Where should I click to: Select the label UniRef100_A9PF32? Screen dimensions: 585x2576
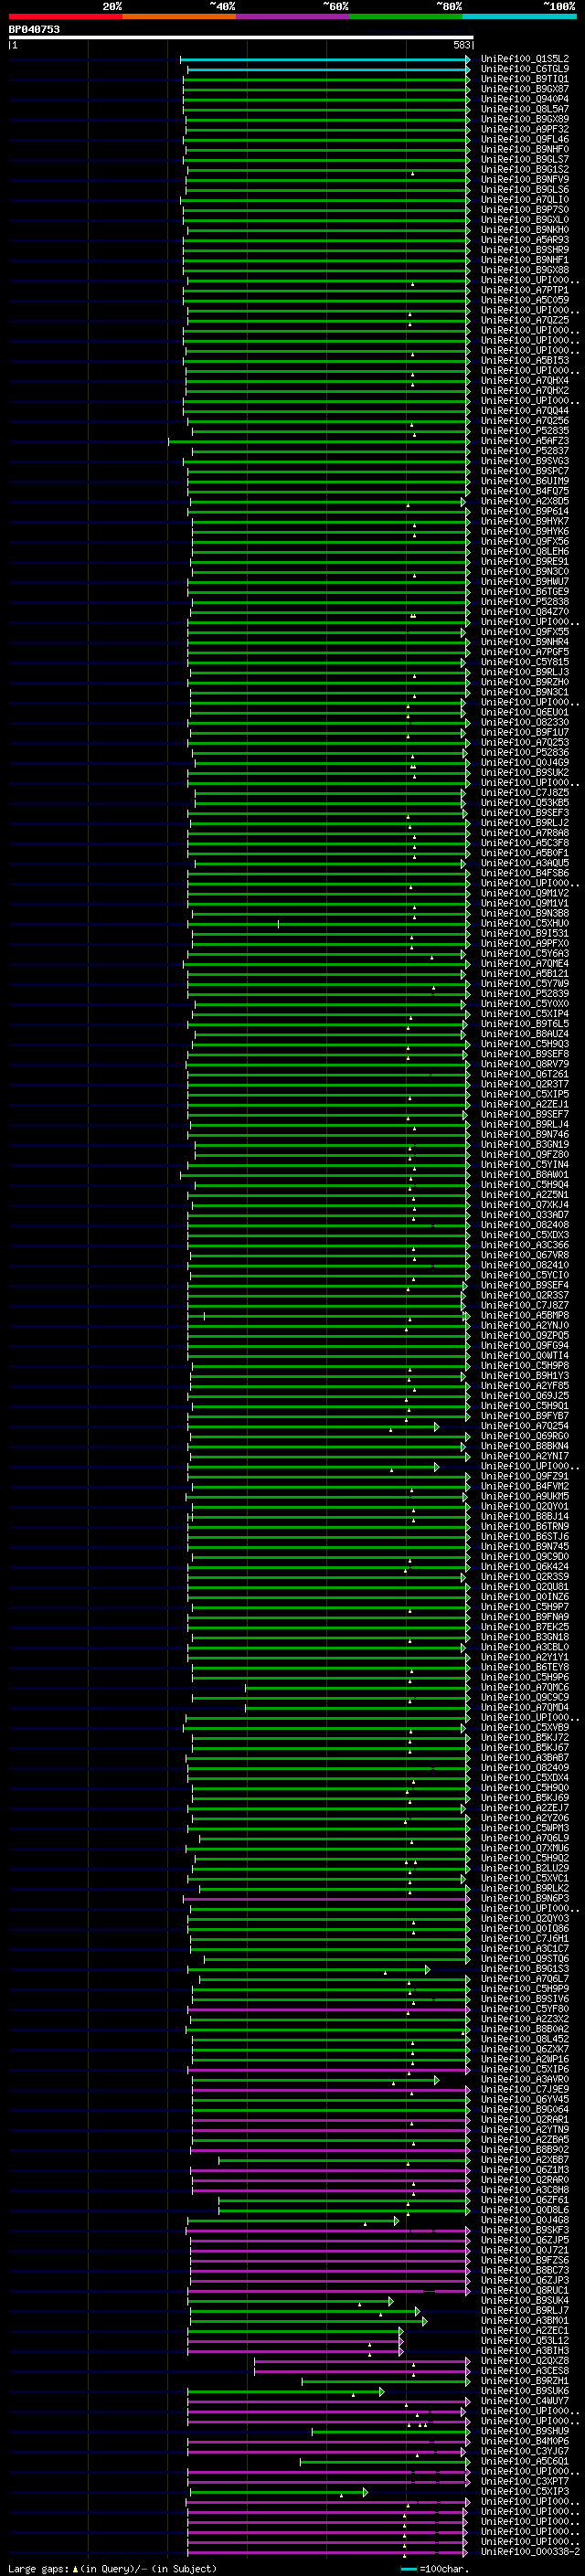tap(525, 129)
